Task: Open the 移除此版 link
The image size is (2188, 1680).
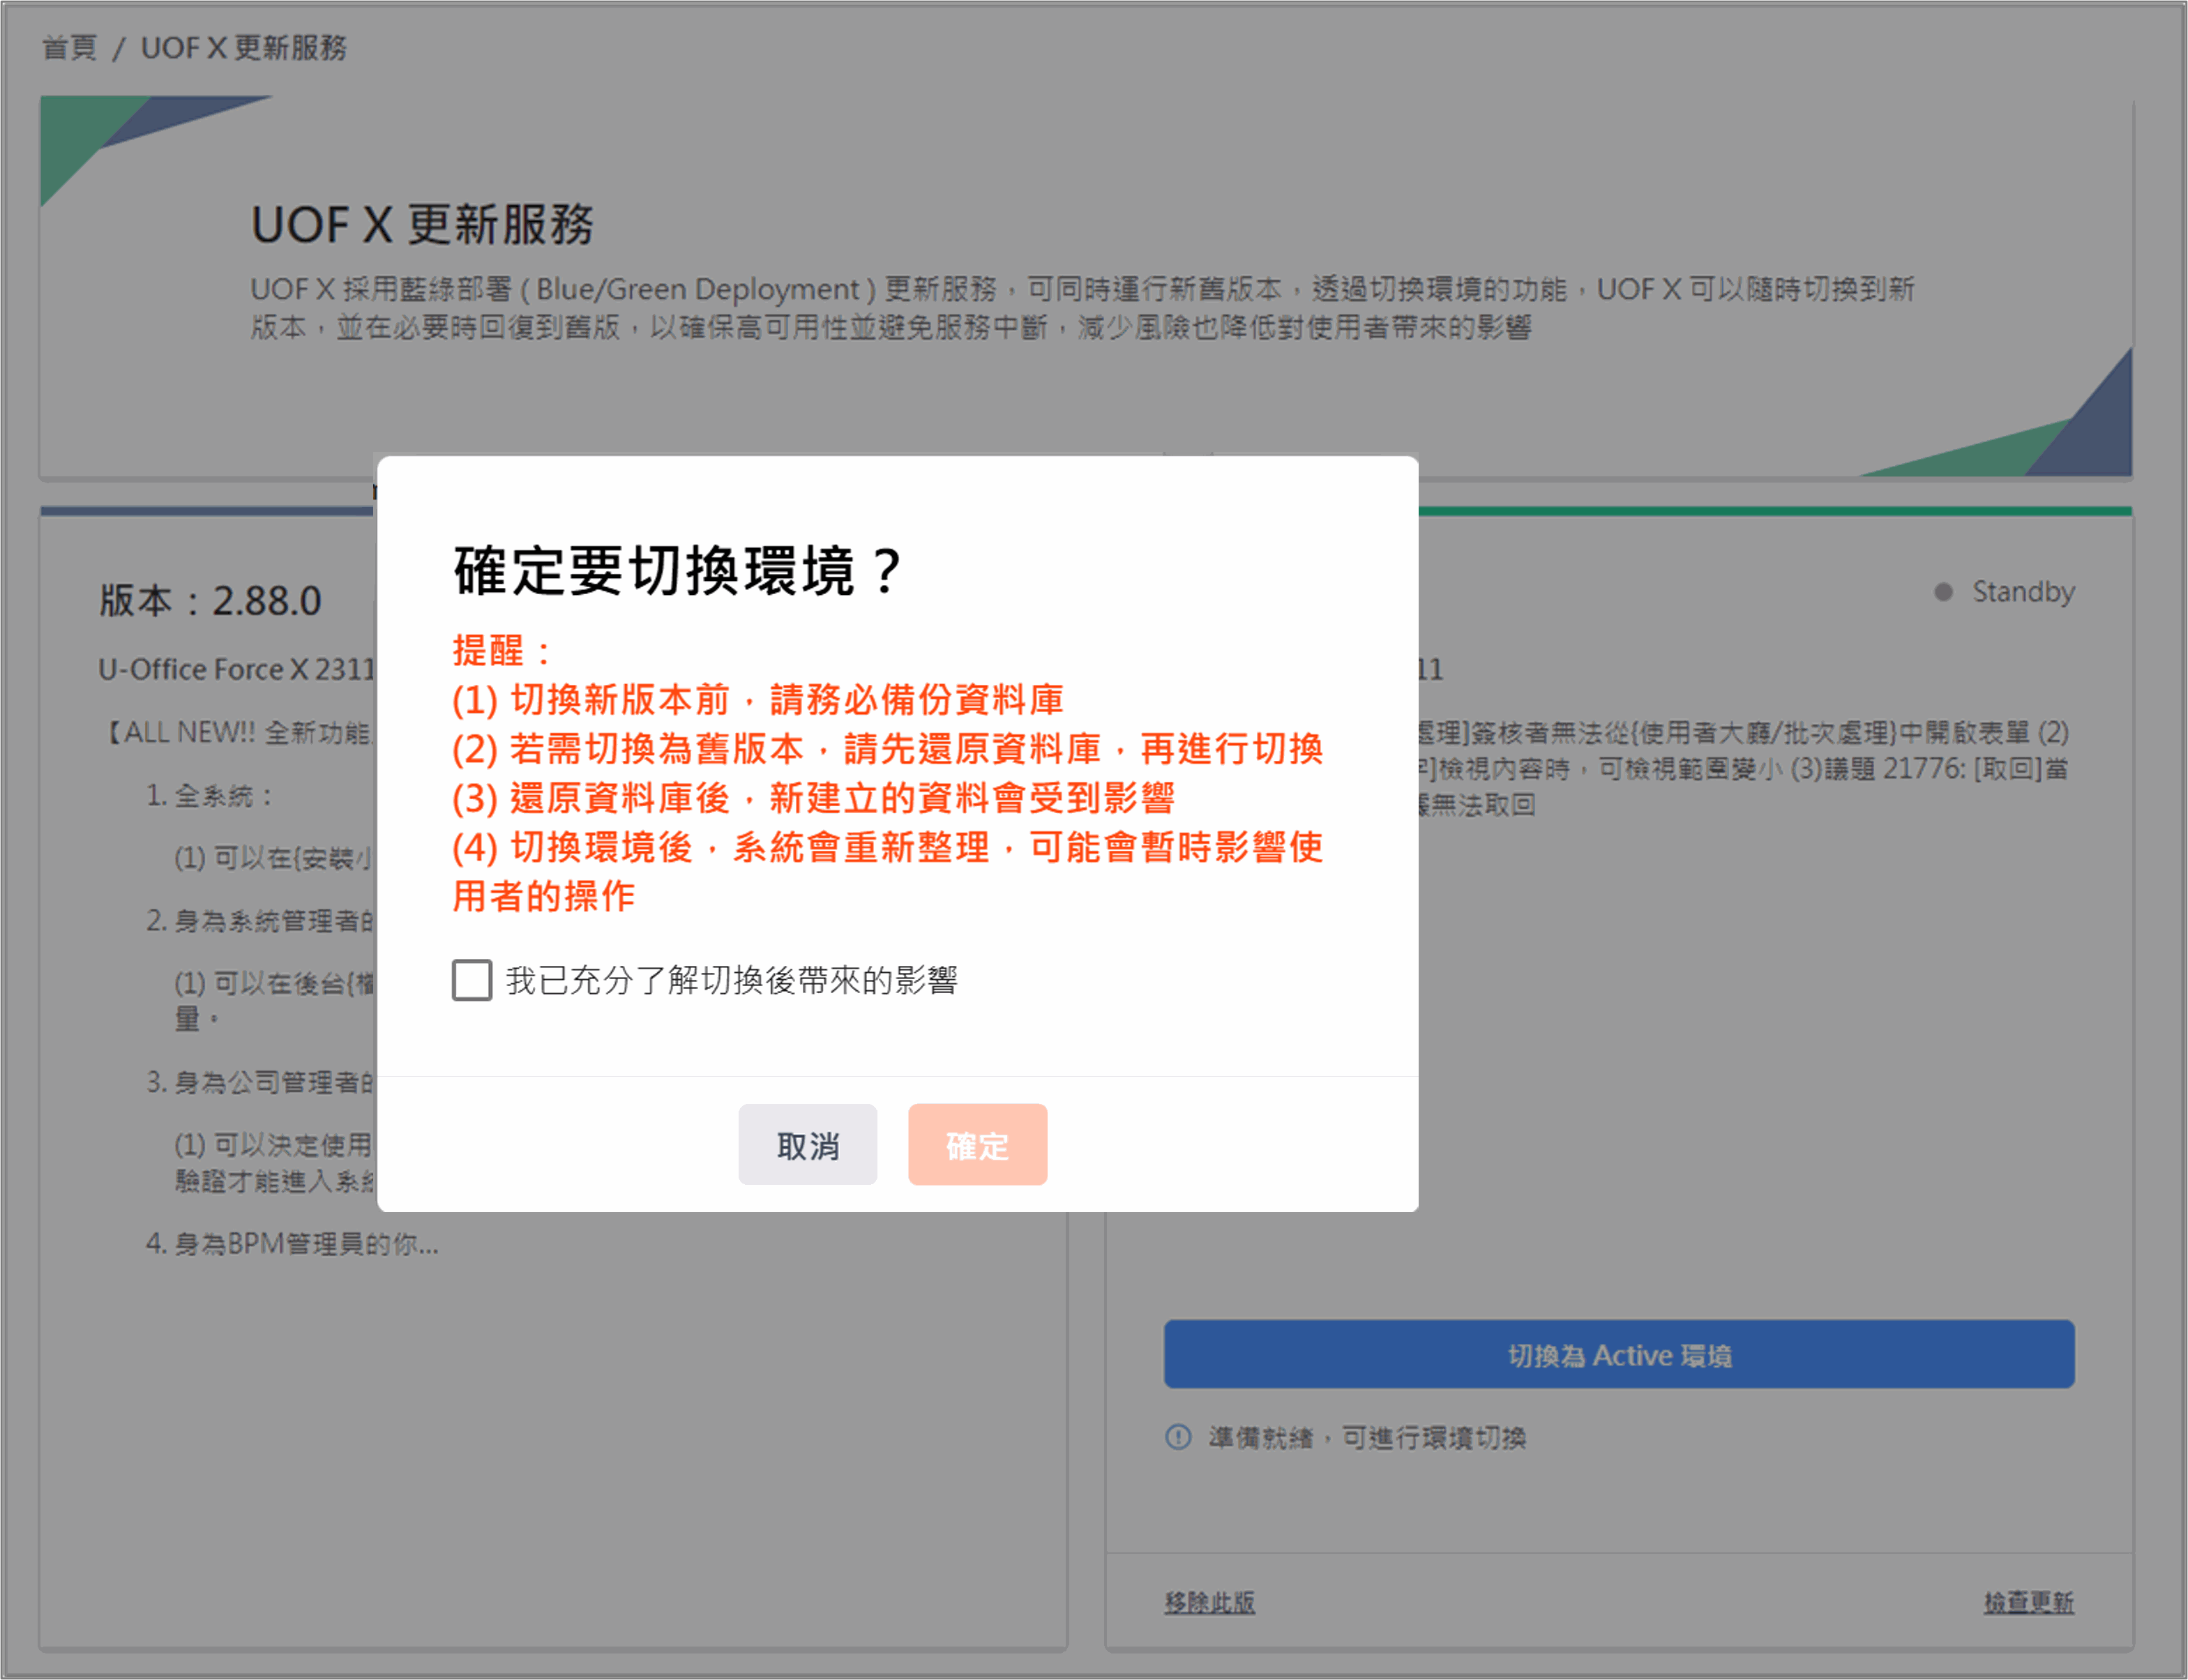Action: (1209, 1603)
